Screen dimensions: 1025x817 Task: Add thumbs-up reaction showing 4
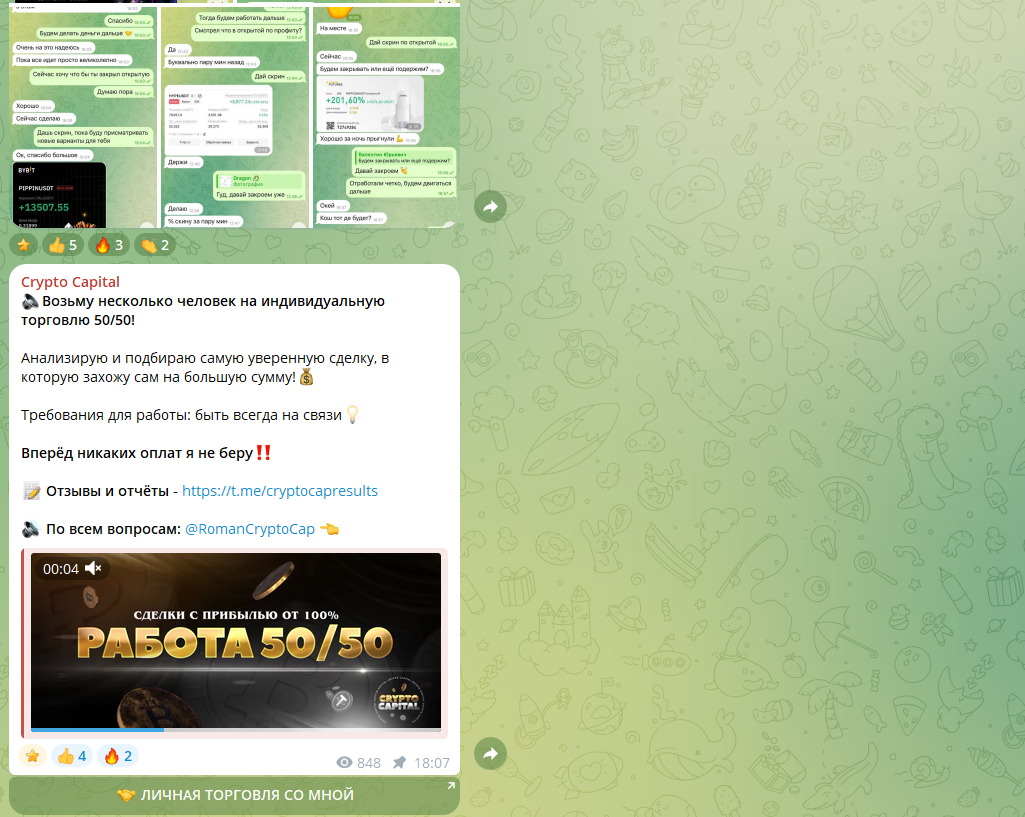(72, 756)
